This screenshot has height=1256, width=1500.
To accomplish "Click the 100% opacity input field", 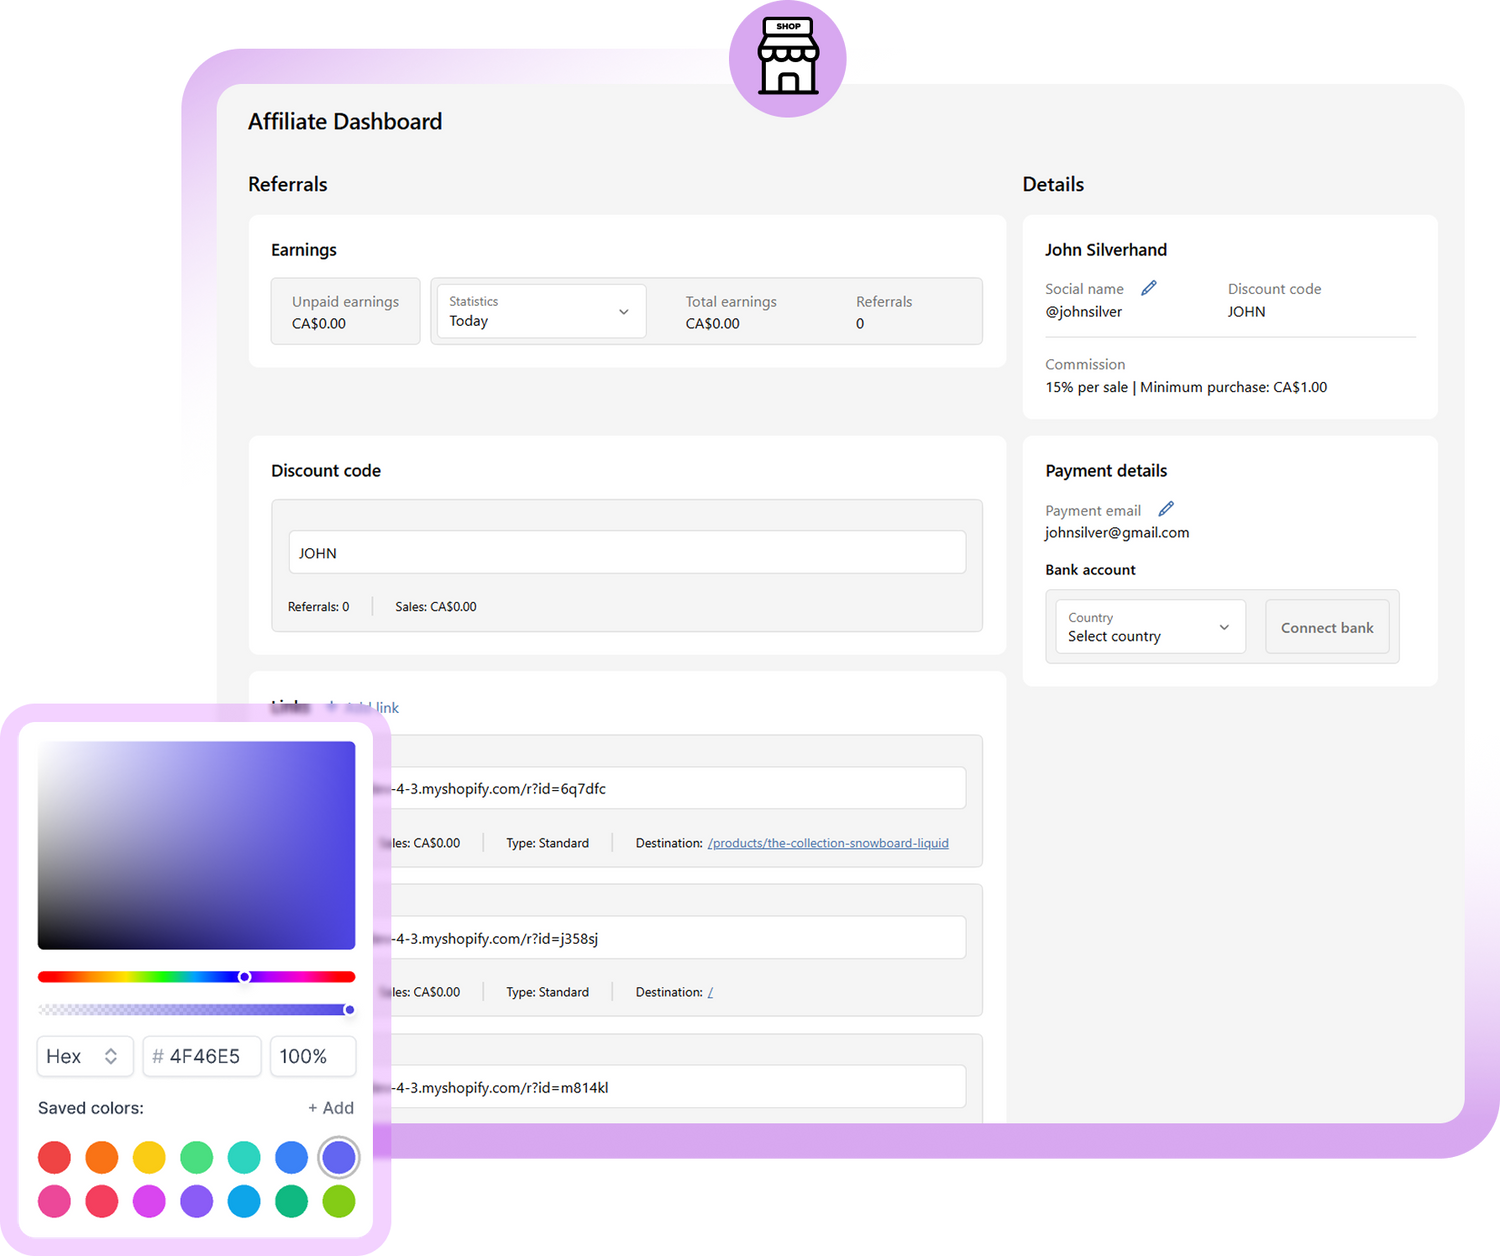I will (x=312, y=1056).
